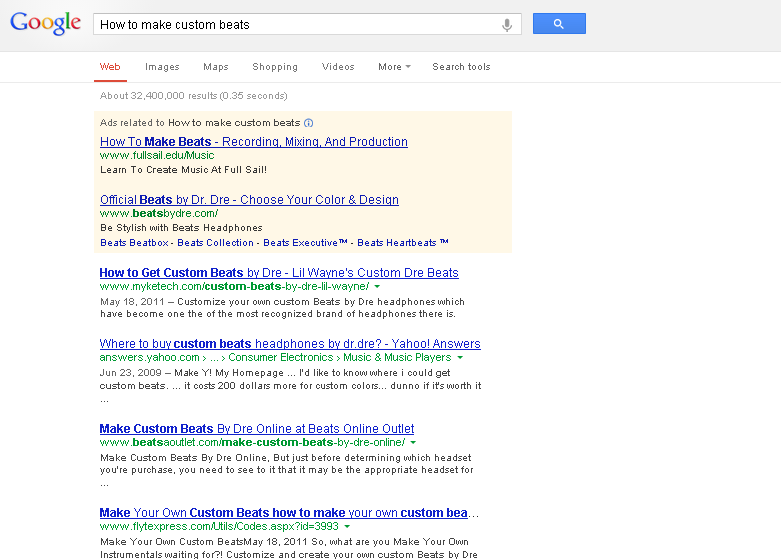
Task: Click the www.beatsbydre.com/ URL text
Action: click(x=159, y=214)
